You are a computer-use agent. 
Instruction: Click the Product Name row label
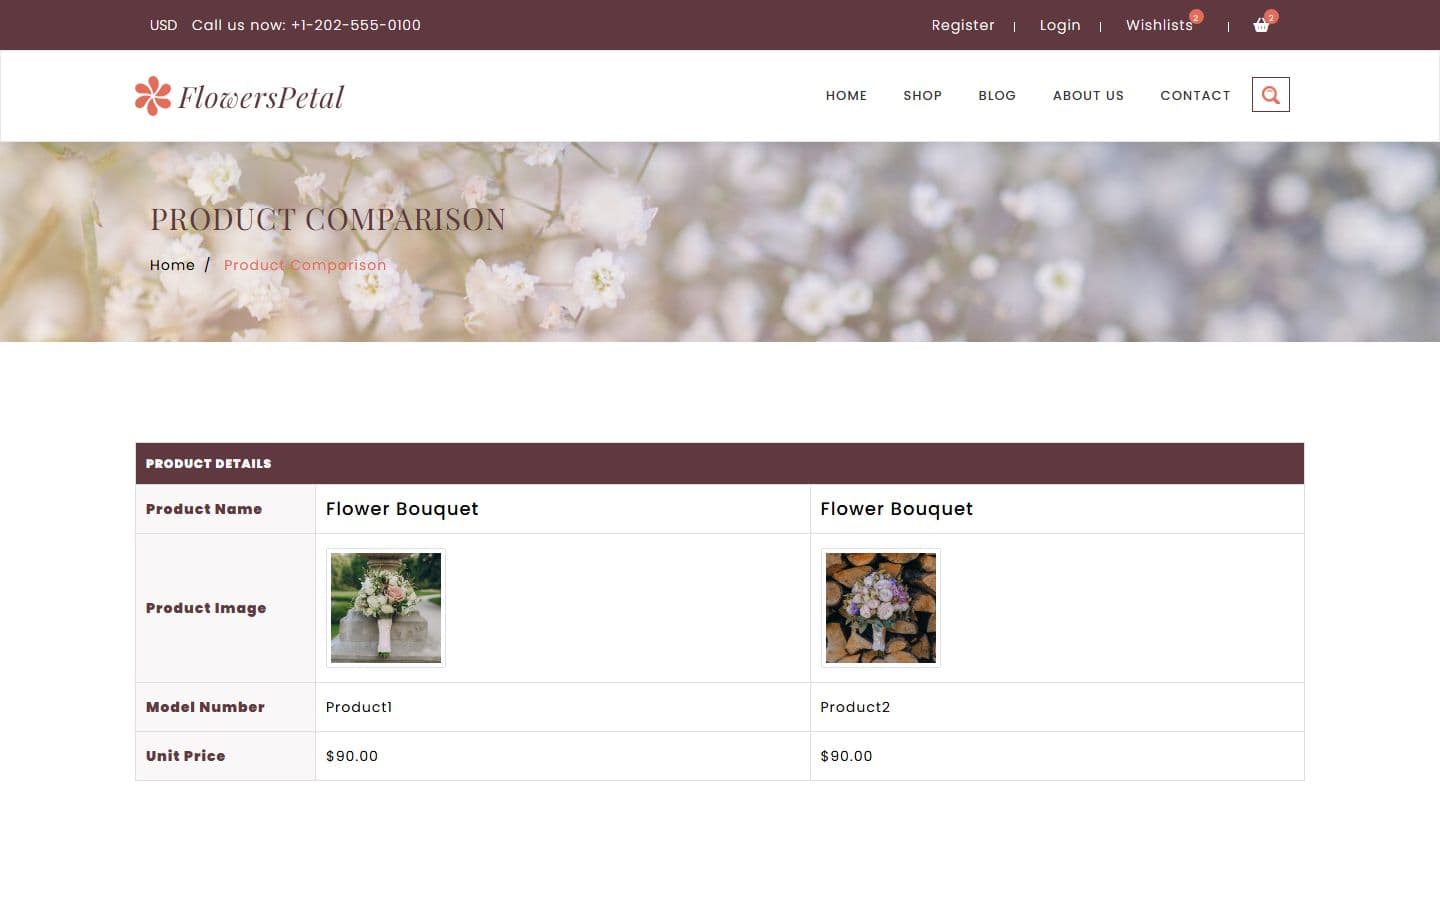pos(204,509)
